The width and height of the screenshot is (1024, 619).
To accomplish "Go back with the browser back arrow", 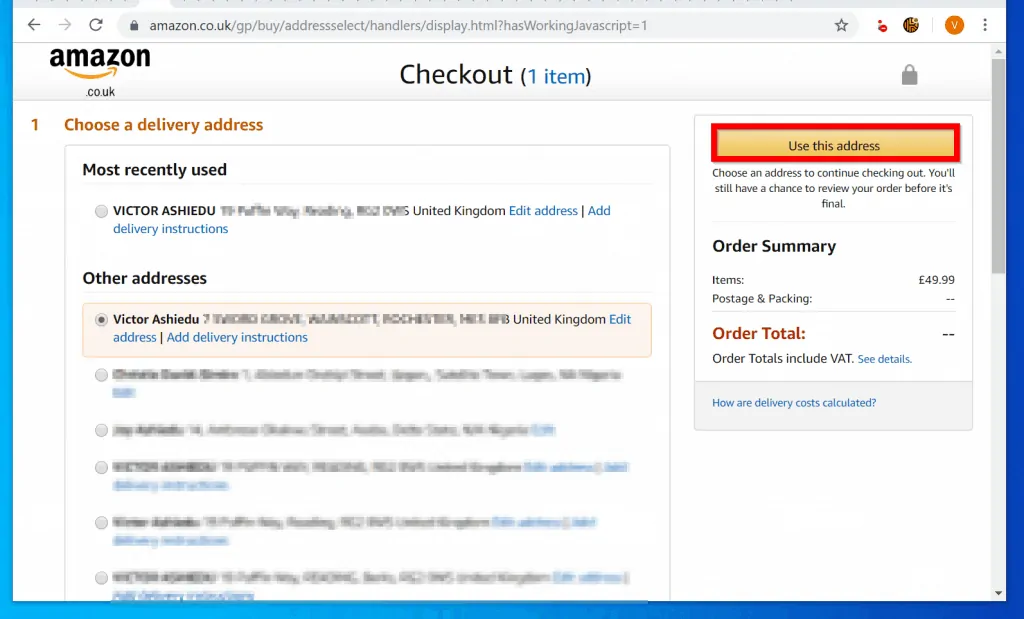I will (33, 25).
